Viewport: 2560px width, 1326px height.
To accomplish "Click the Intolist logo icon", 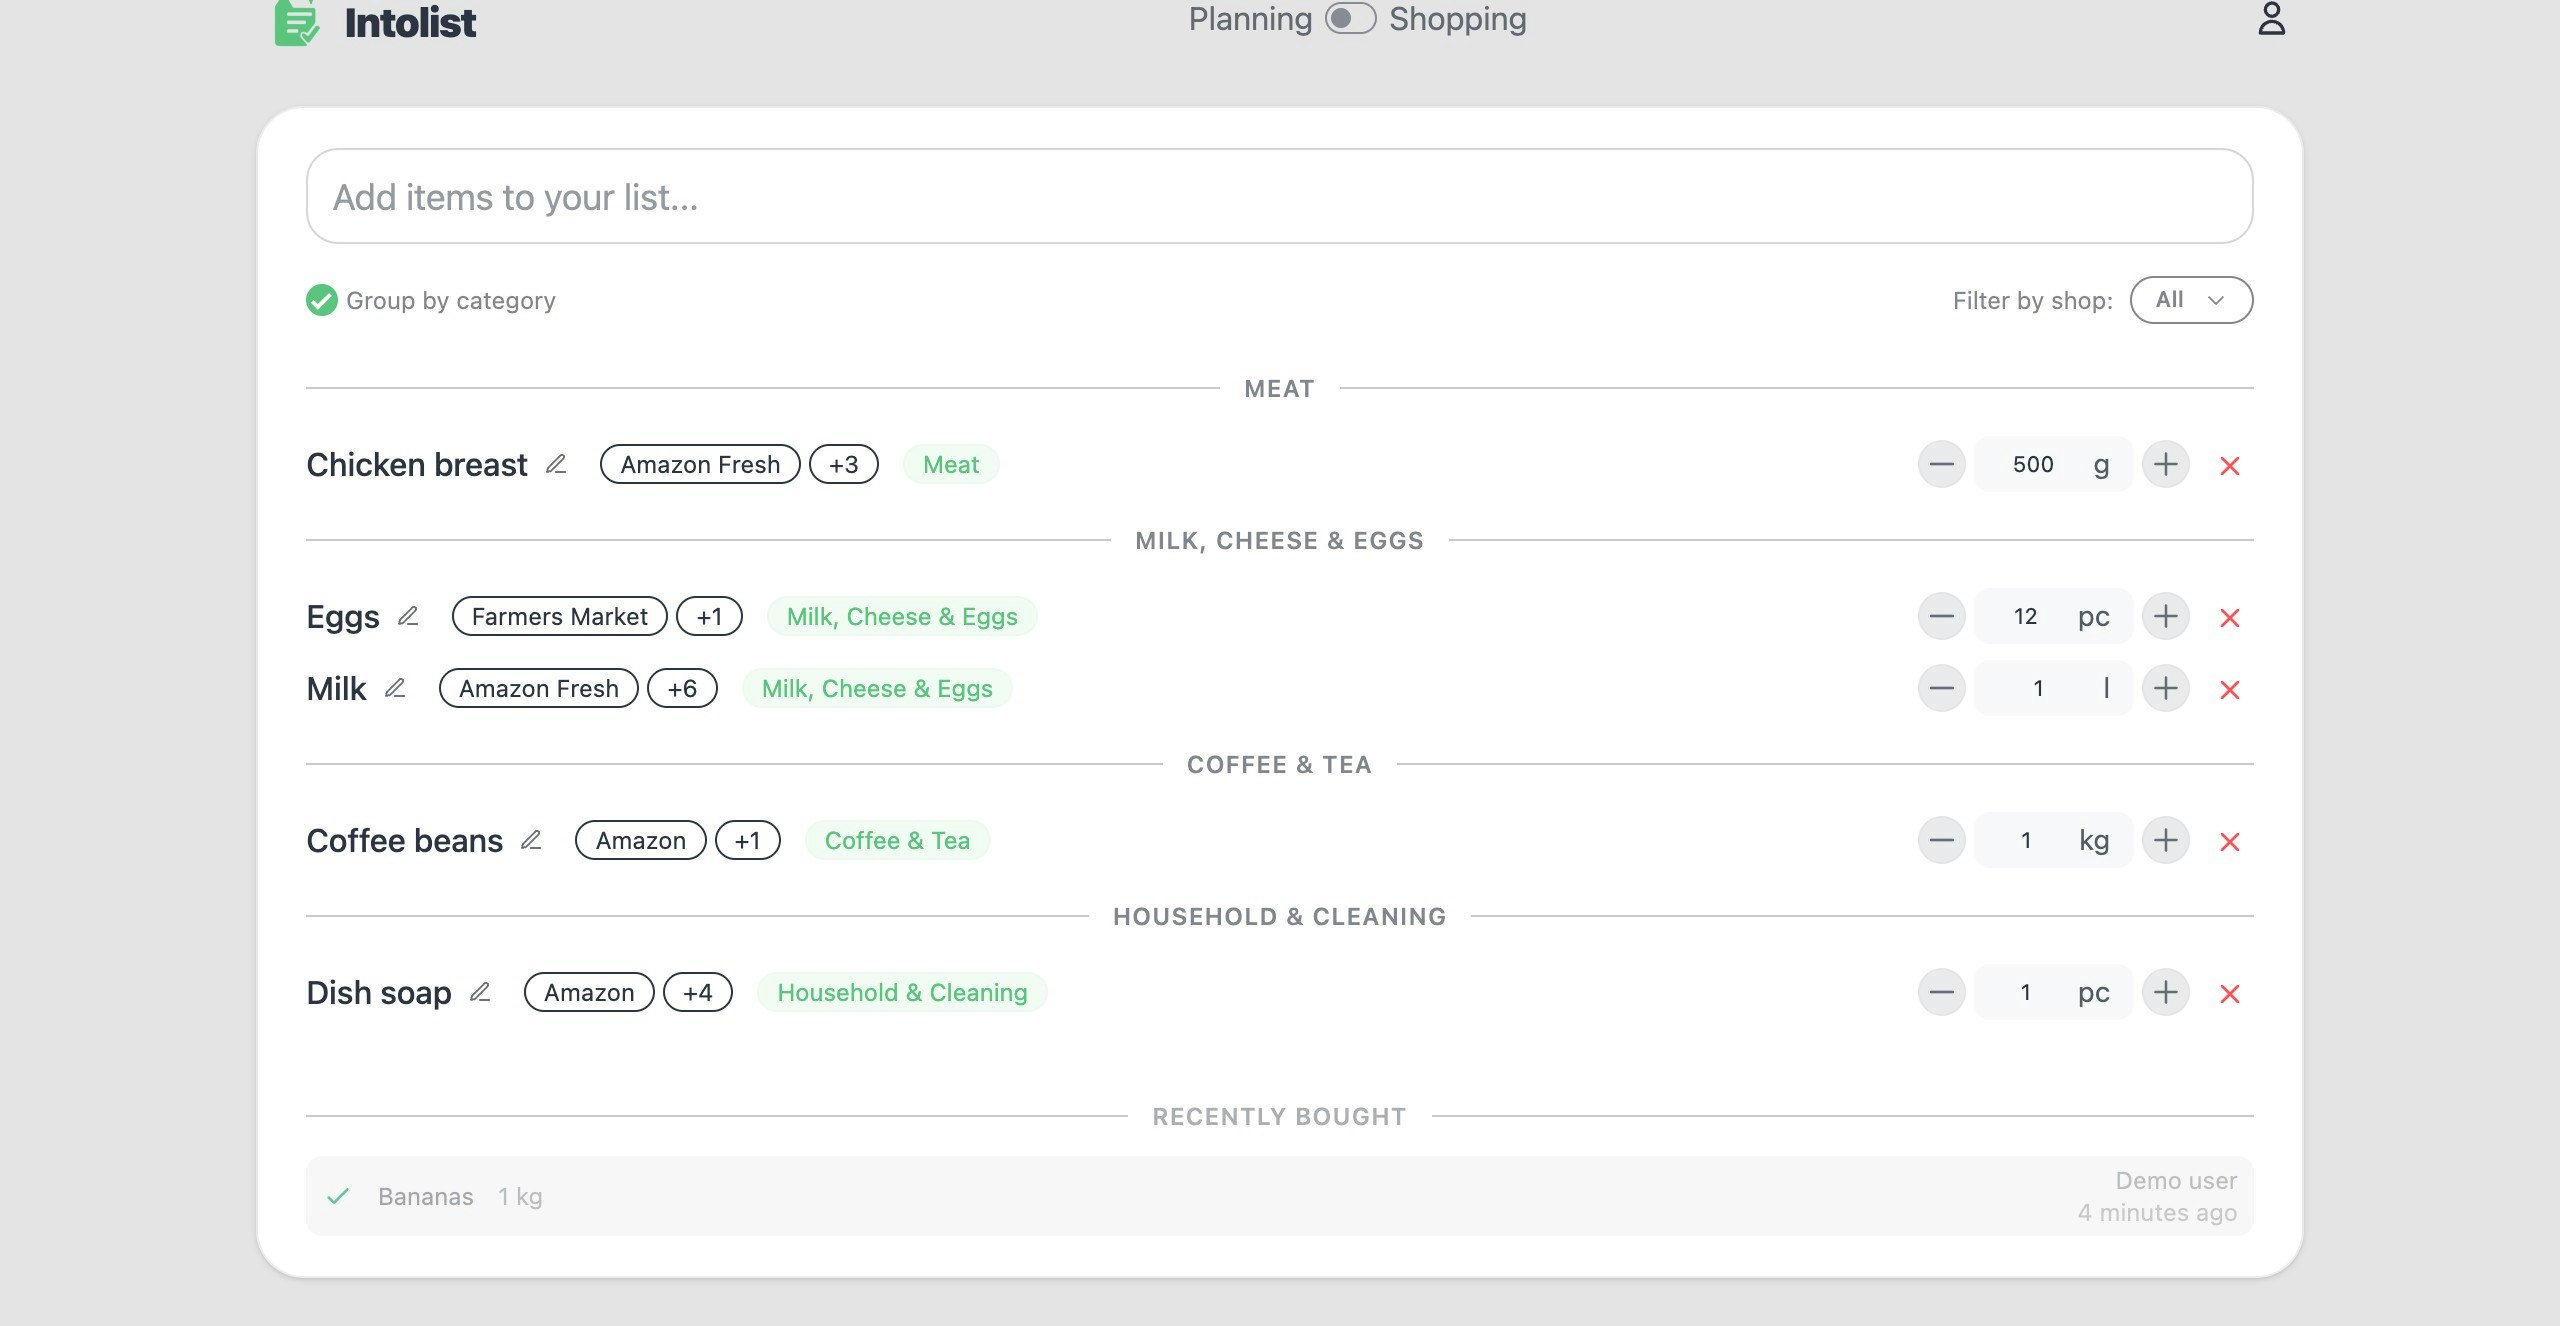I will coord(297,23).
